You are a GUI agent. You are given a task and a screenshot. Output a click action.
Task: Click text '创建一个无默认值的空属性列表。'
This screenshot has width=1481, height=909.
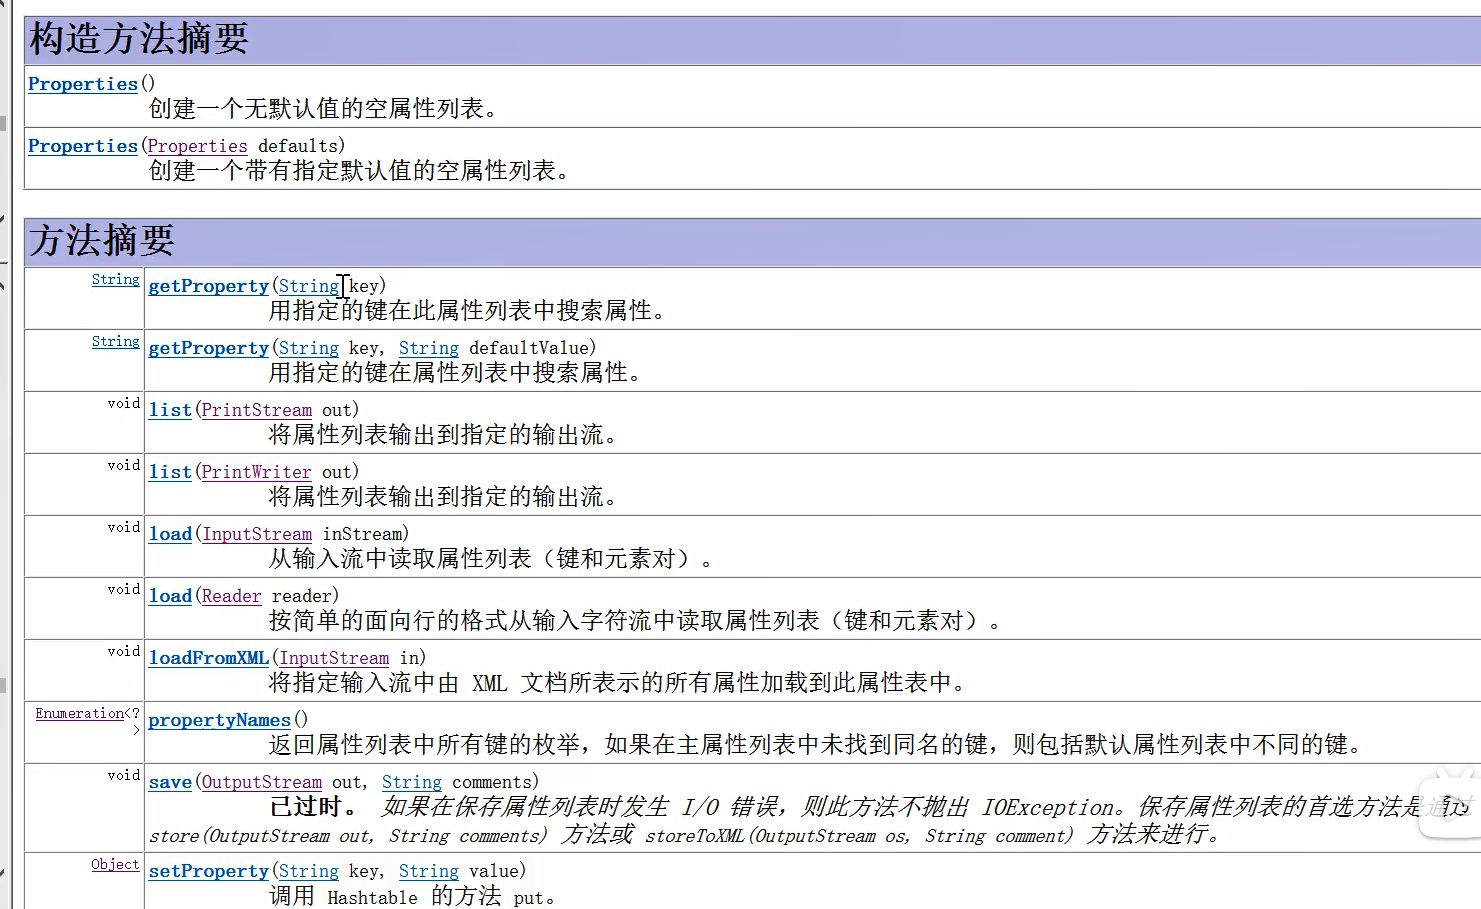pyautogui.click(x=324, y=109)
